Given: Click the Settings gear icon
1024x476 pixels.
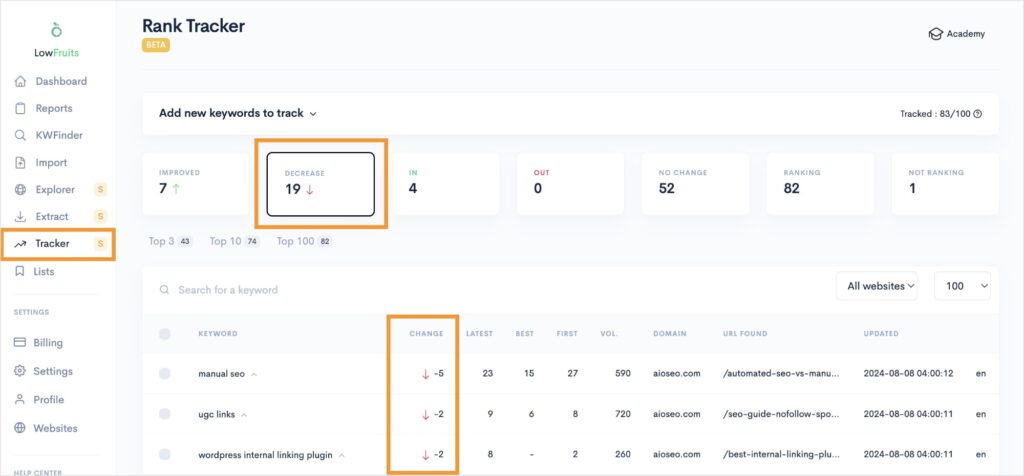Looking at the screenshot, I should coord(20,371).
